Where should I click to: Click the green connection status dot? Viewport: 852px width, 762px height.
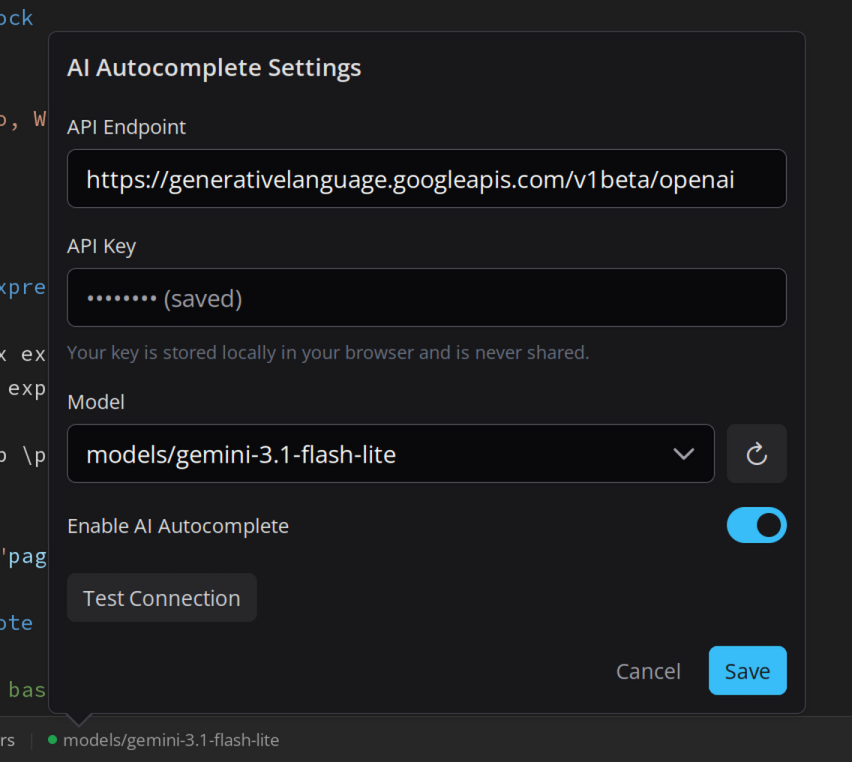[52, 740]
